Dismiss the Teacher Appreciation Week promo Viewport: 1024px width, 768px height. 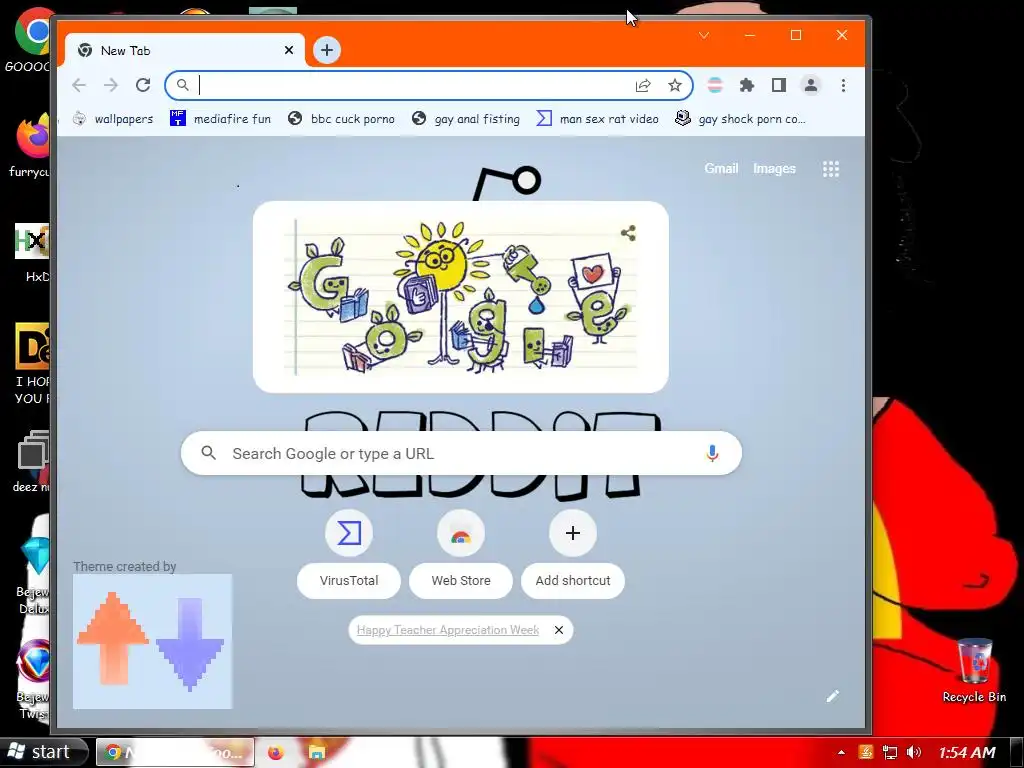pyautogui.click(x=558, y=630)
